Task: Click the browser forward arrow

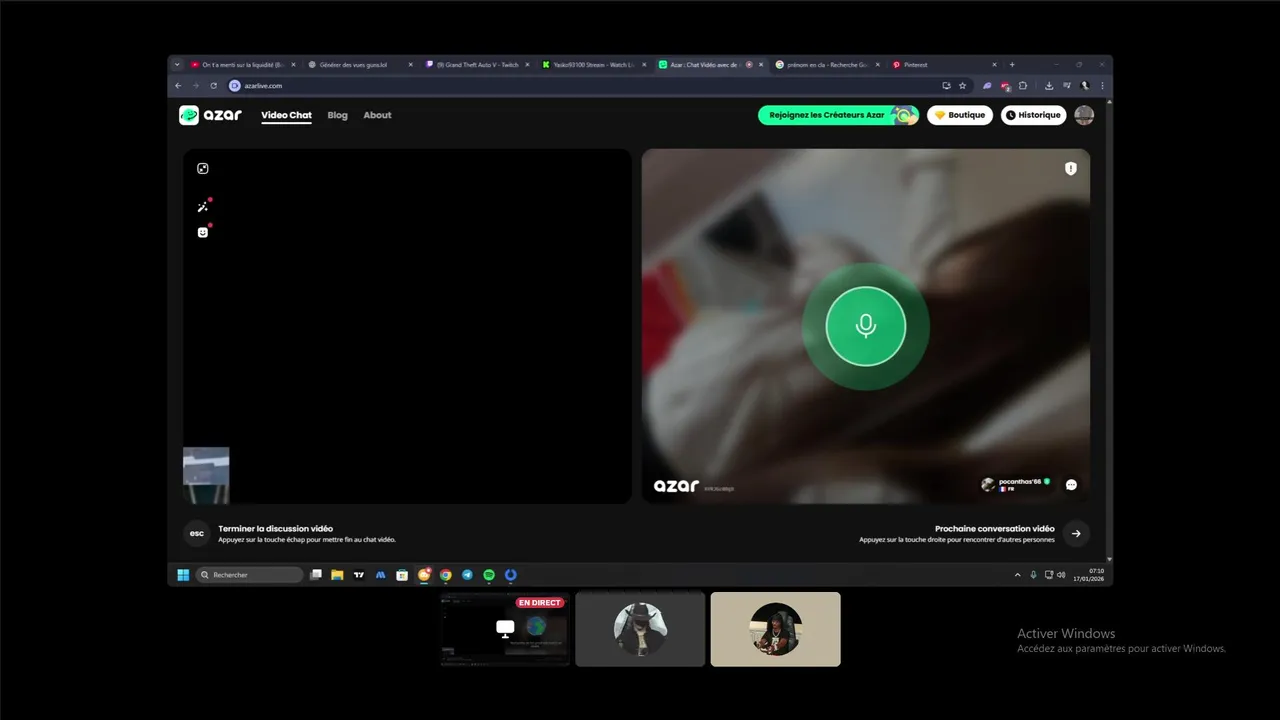Action: click(196, 86)
